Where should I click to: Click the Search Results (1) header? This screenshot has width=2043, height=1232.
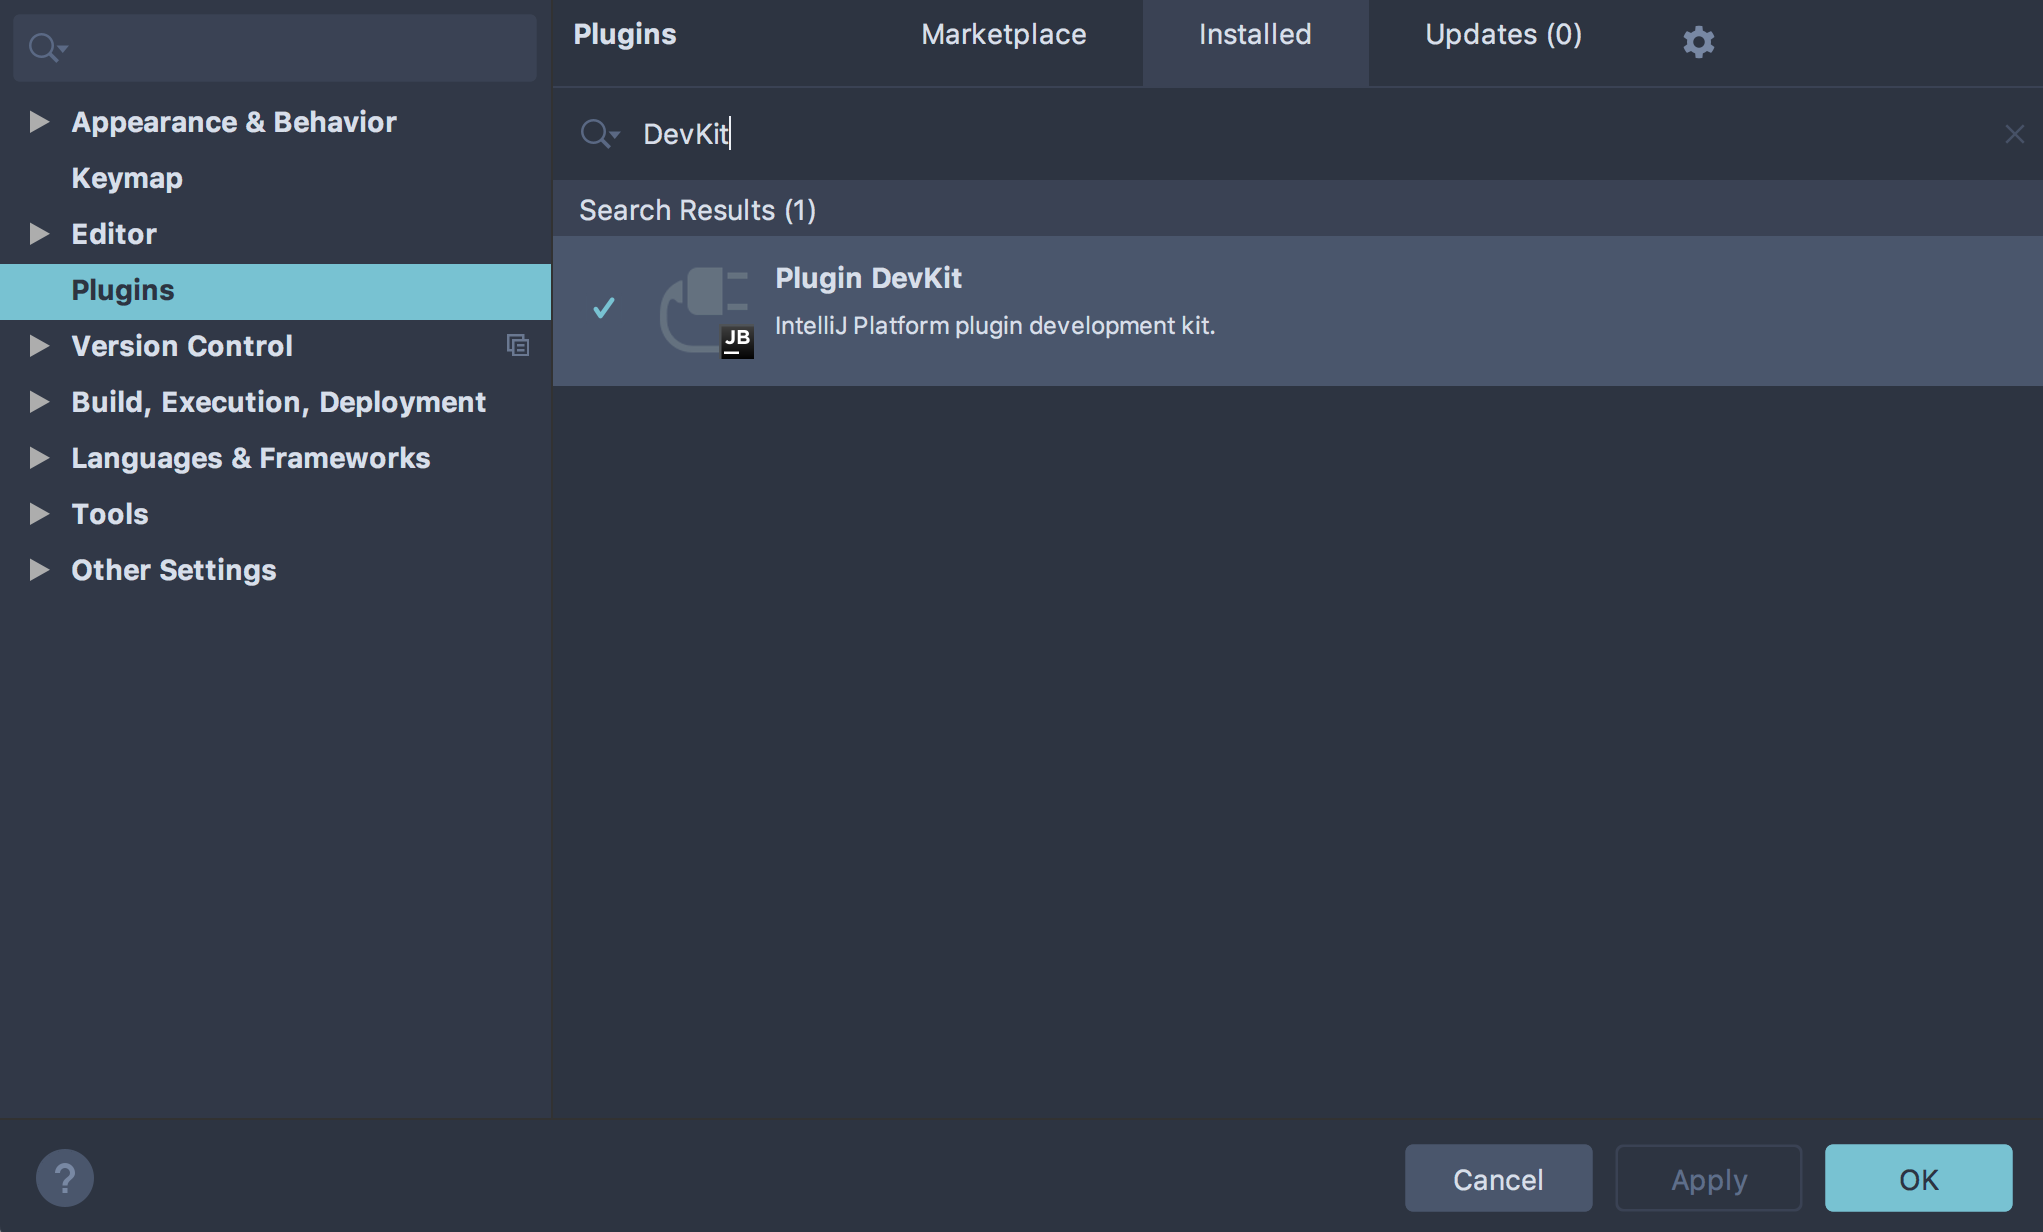[697, 210]
